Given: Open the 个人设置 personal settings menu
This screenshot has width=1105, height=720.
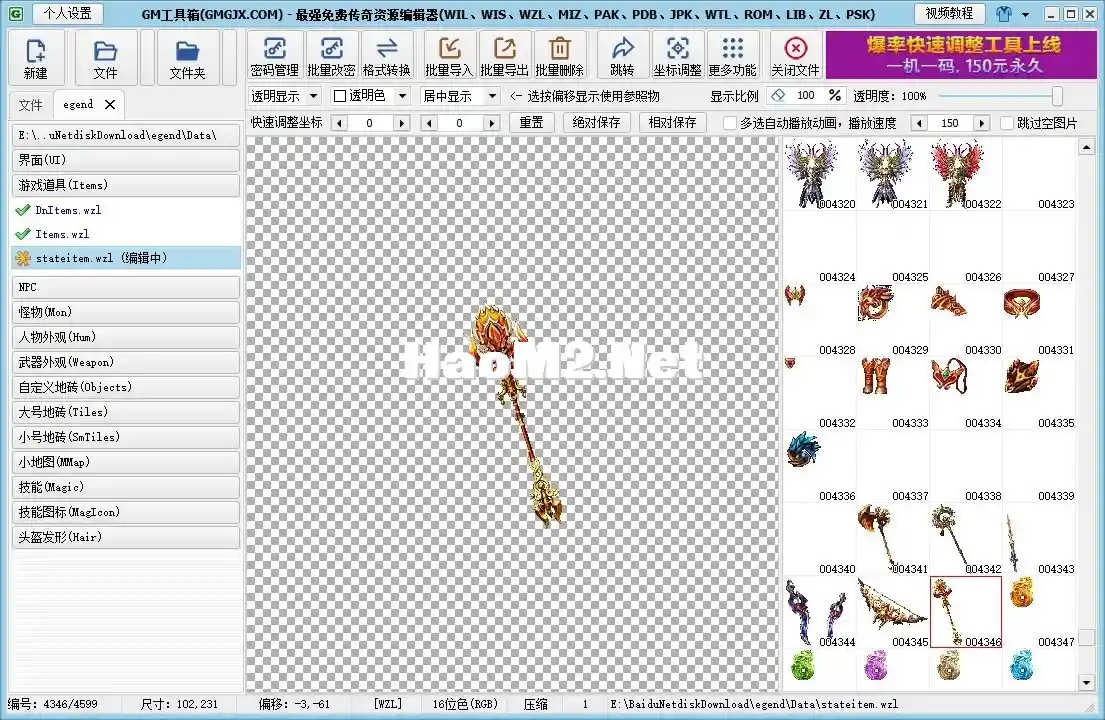Looking at the screenshot, I should tap(68, 13).
